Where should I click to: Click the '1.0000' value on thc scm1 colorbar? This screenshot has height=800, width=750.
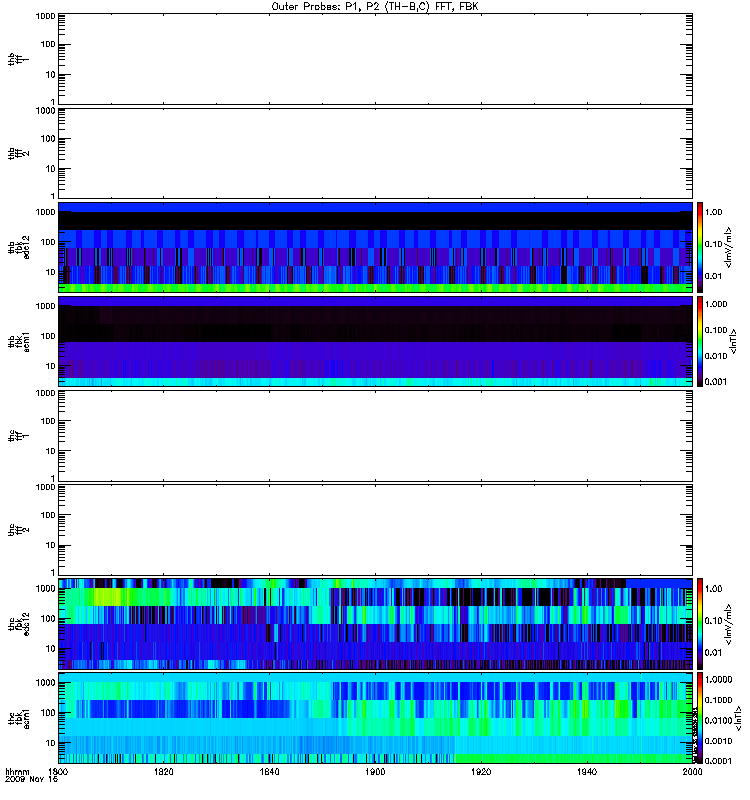click(x=718, y=680)
